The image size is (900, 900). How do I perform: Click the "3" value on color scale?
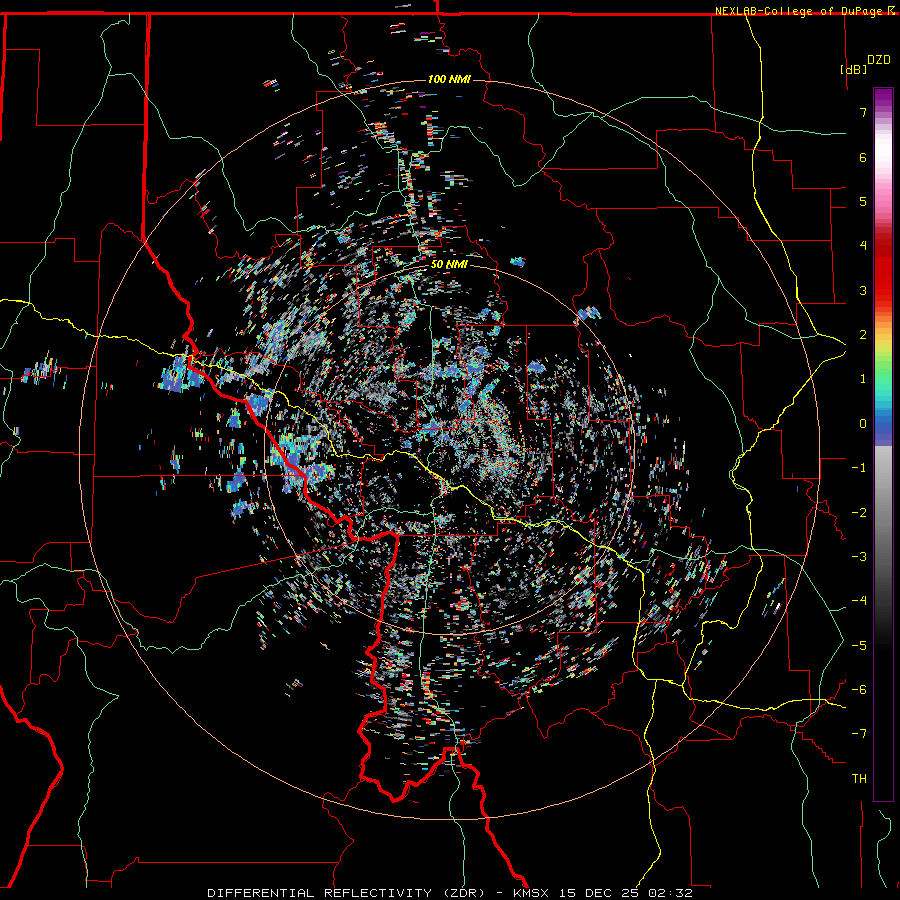863,290
